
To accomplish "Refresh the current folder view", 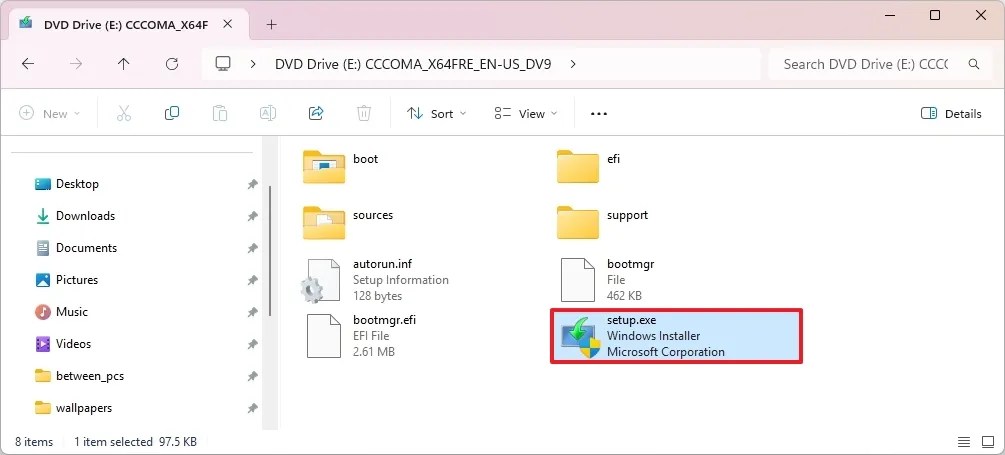I will (x=172, y=64).
